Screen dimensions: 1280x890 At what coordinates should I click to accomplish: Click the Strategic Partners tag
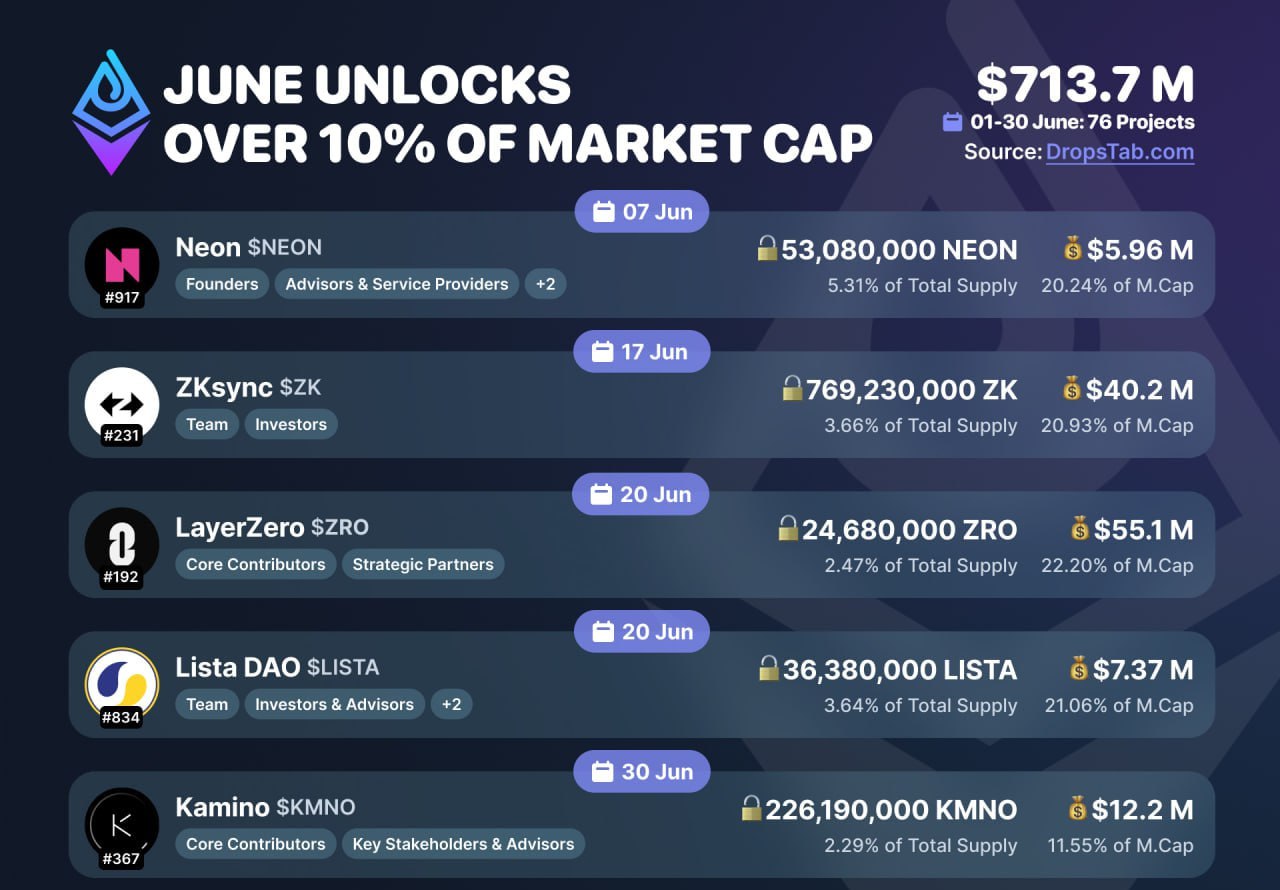423,564
